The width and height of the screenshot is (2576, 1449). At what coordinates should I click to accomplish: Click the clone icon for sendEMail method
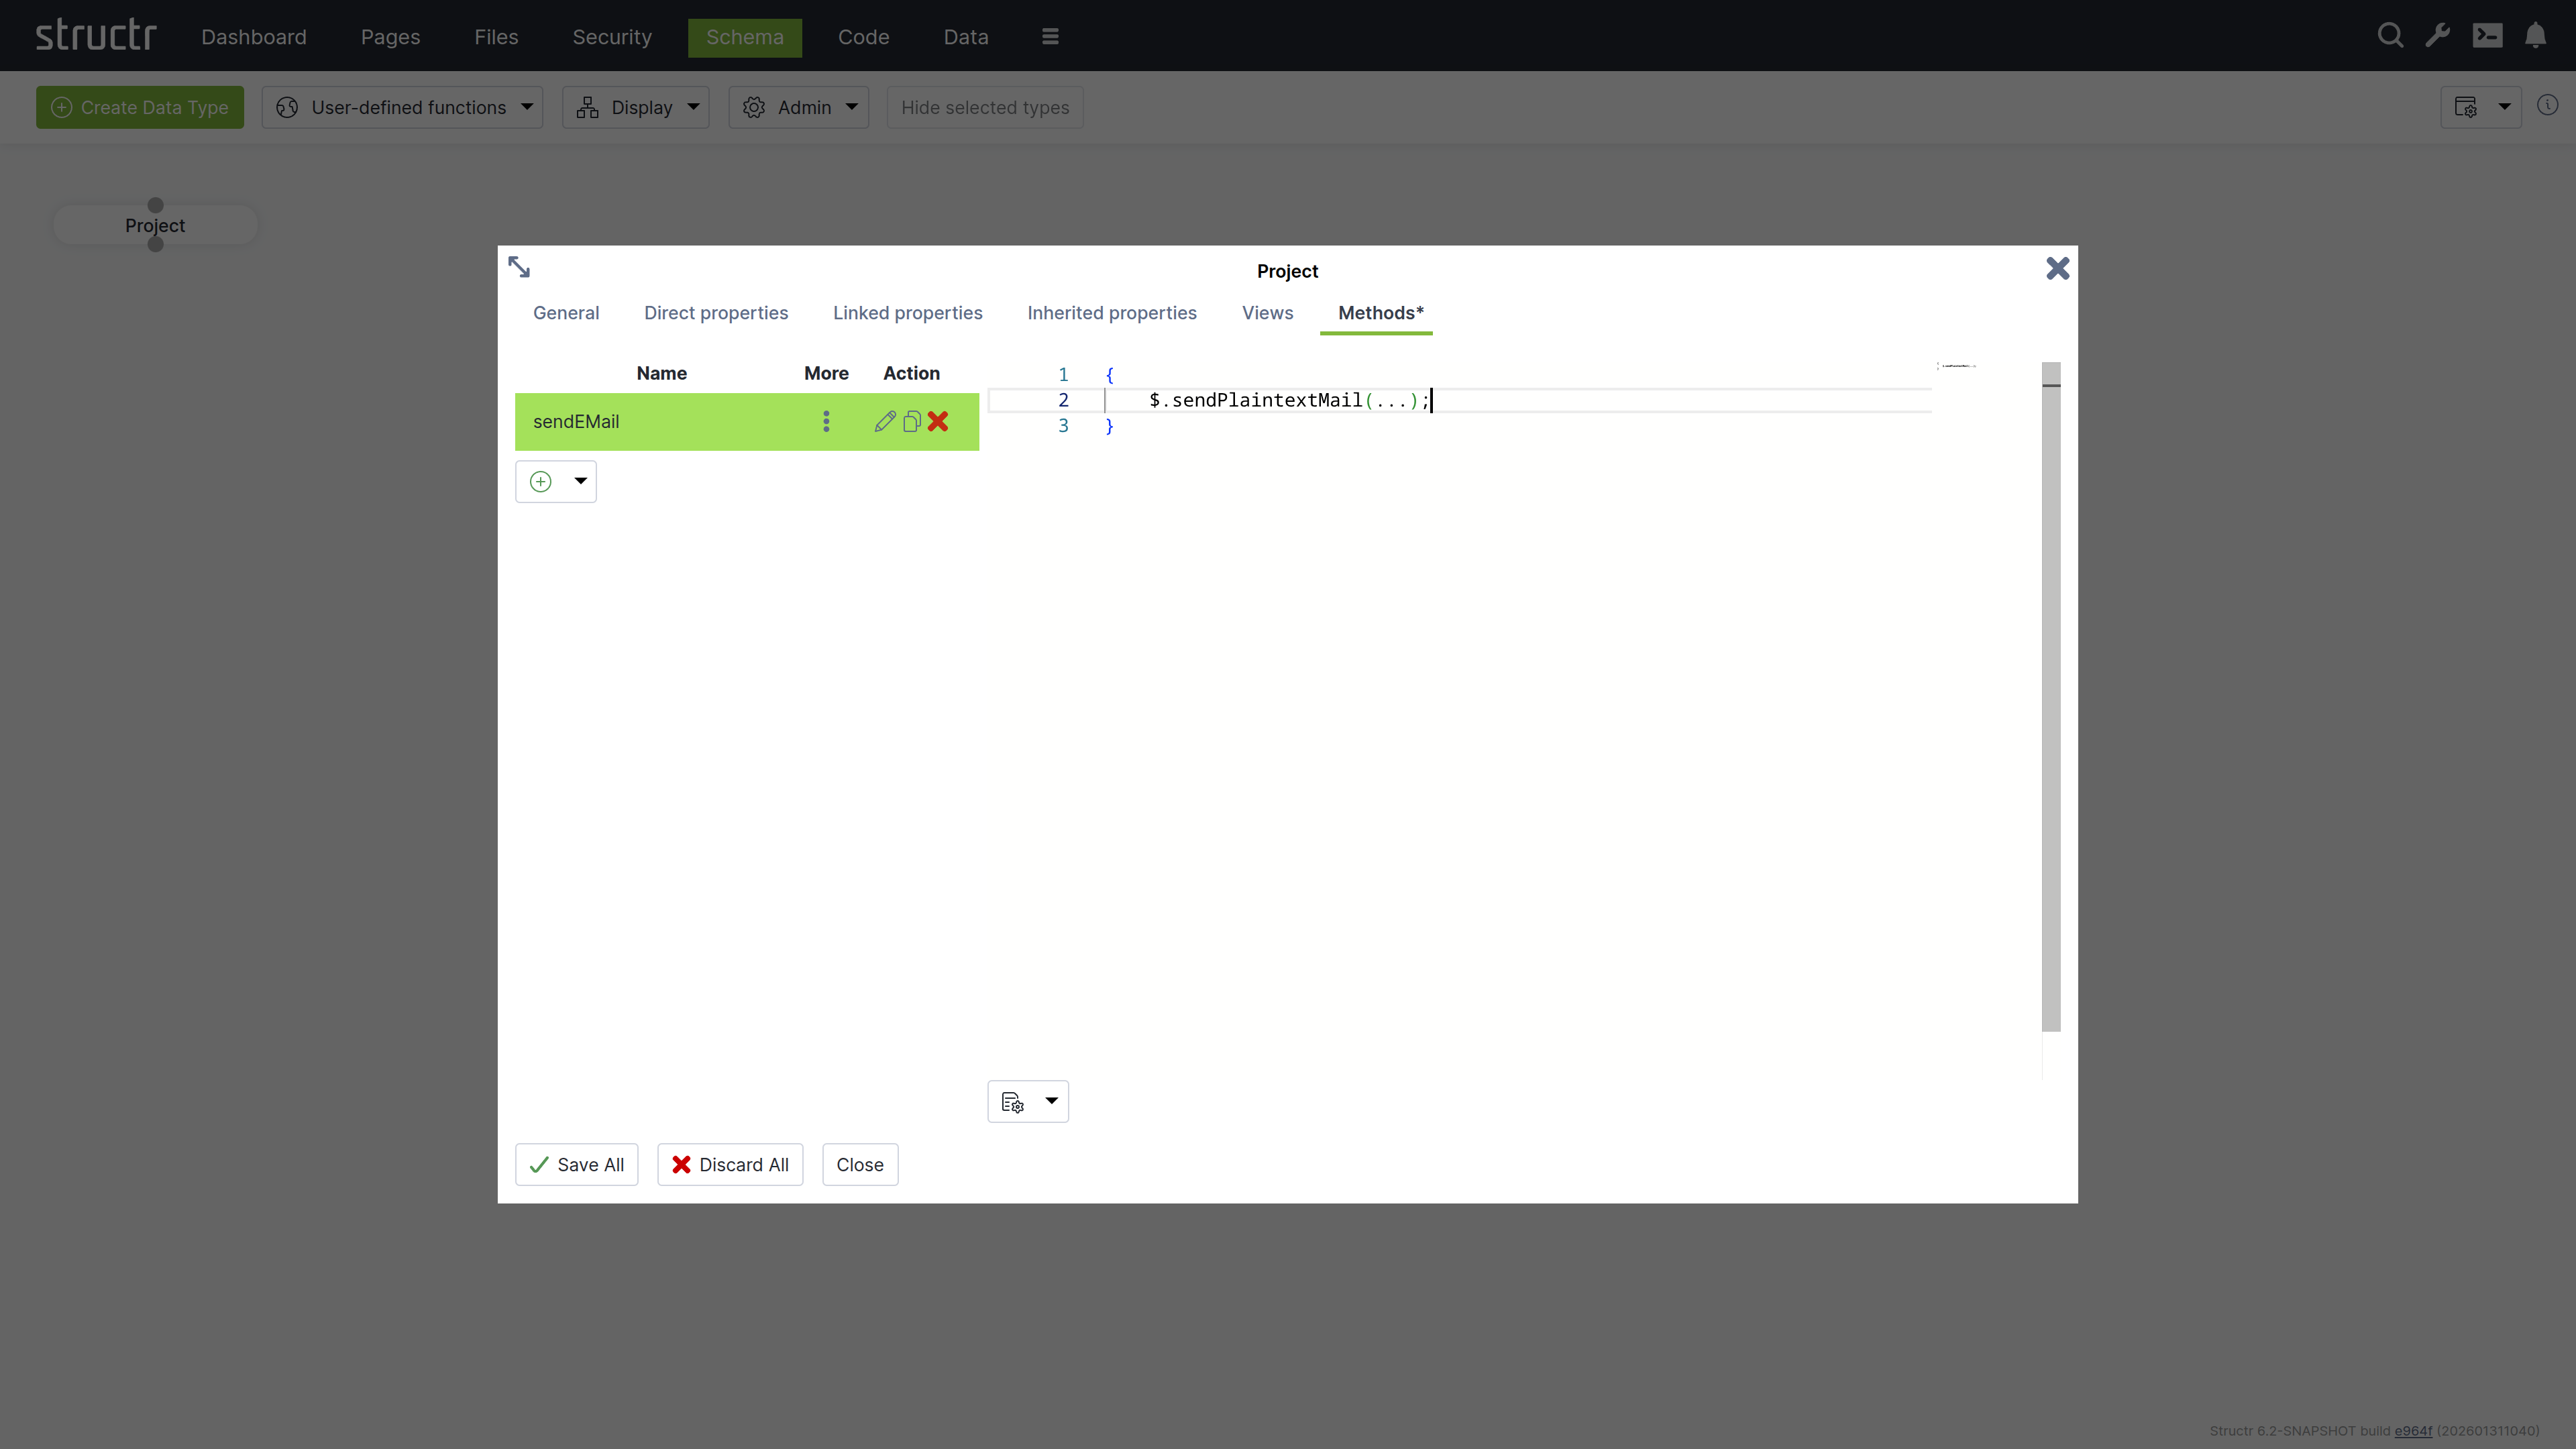(x=911, y=421)
